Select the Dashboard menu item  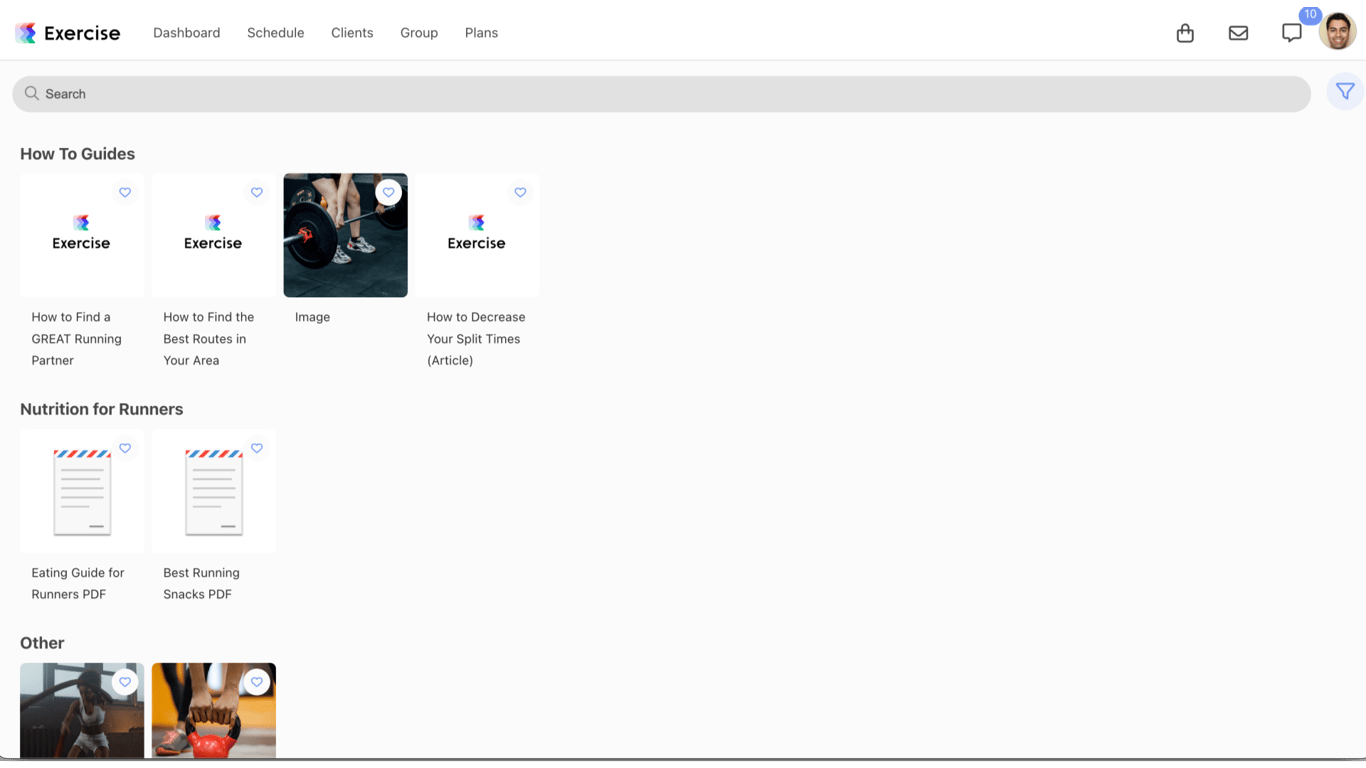coord(186,32)
